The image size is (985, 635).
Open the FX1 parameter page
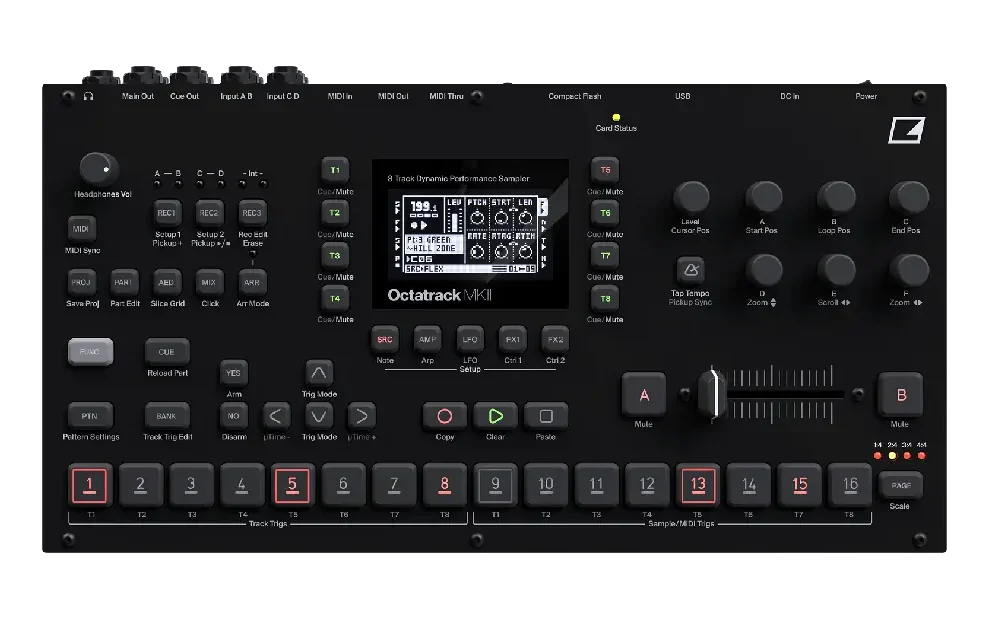pos(513,340)
